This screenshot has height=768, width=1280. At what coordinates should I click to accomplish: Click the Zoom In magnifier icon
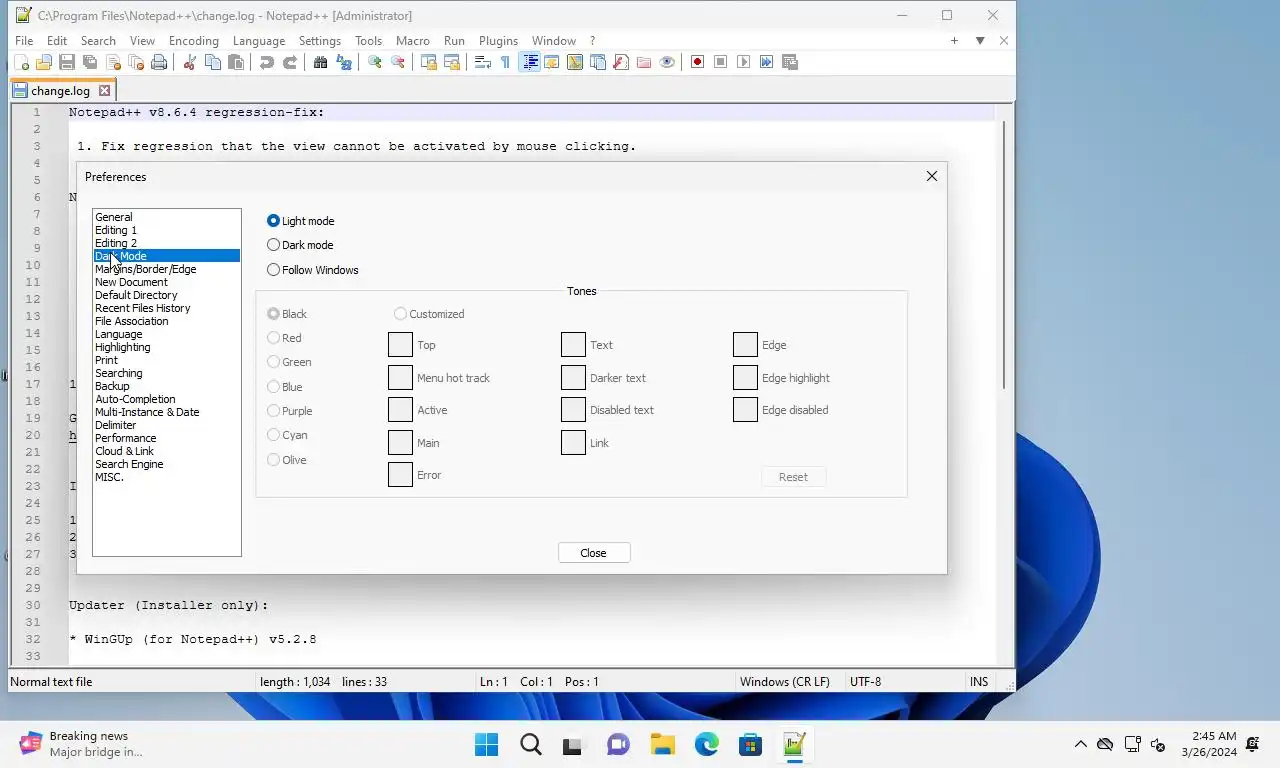tap(375, 62)
